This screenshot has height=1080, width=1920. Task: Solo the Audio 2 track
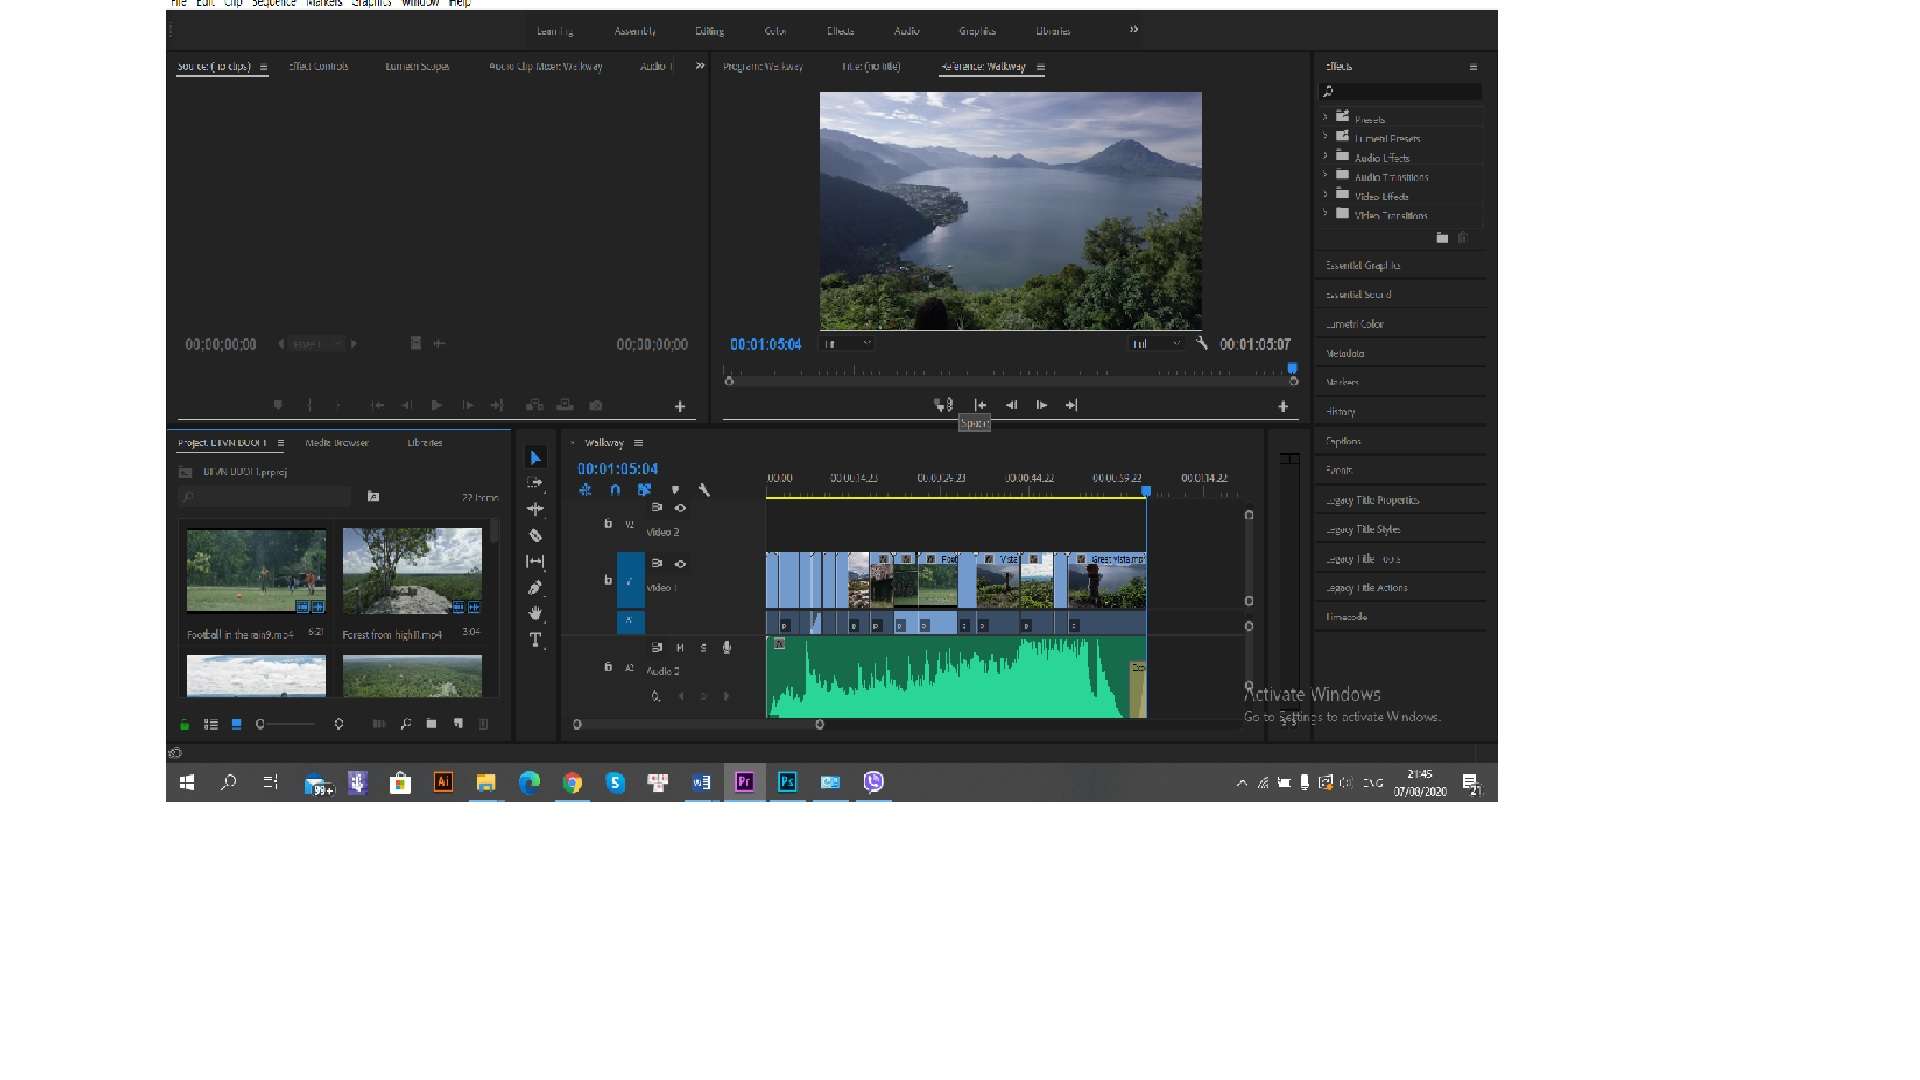coord(703,648)
